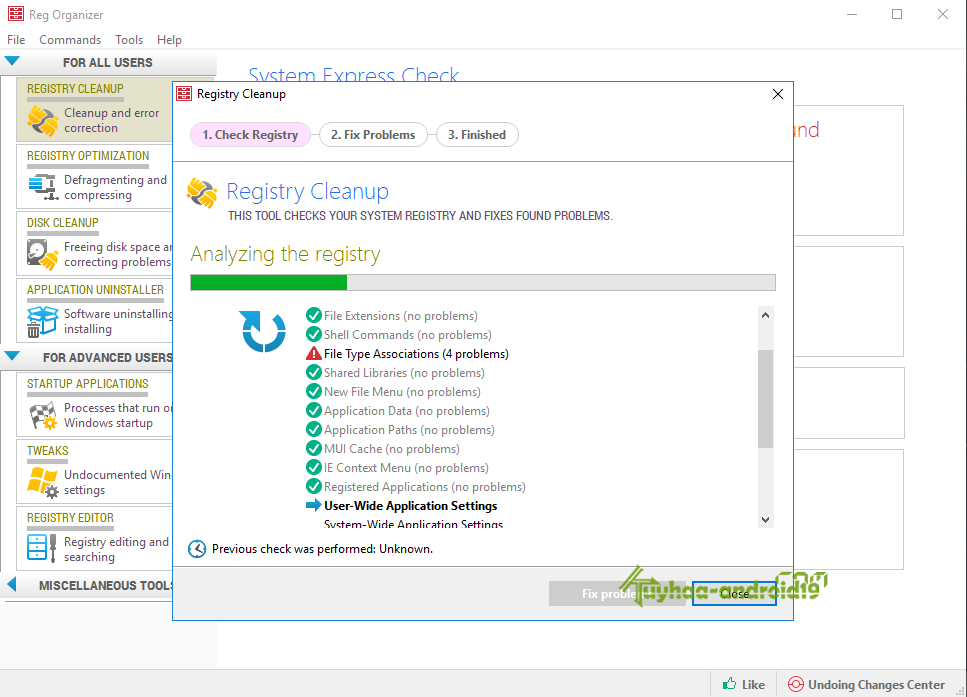
Task: Click the clock icon beside Previous check message
Action: click(197, 548)
